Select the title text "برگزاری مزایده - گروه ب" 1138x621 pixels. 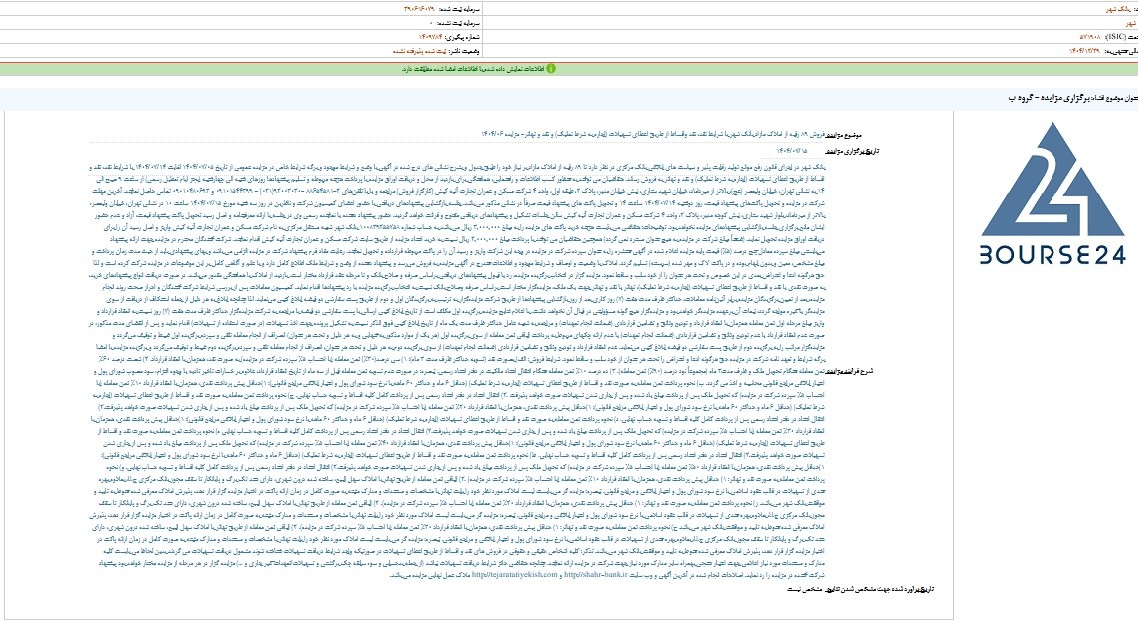coord(1050,98)
